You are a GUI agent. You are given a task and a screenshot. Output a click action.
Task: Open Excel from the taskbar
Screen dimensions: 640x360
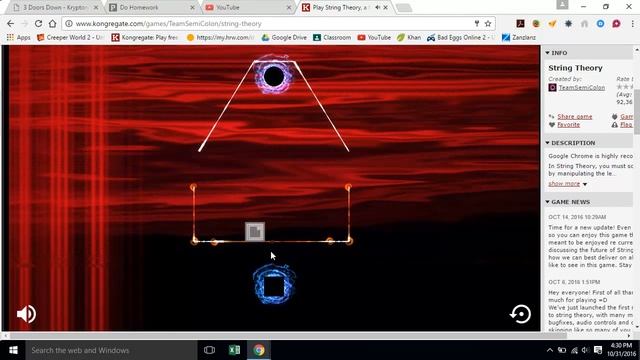234,350
